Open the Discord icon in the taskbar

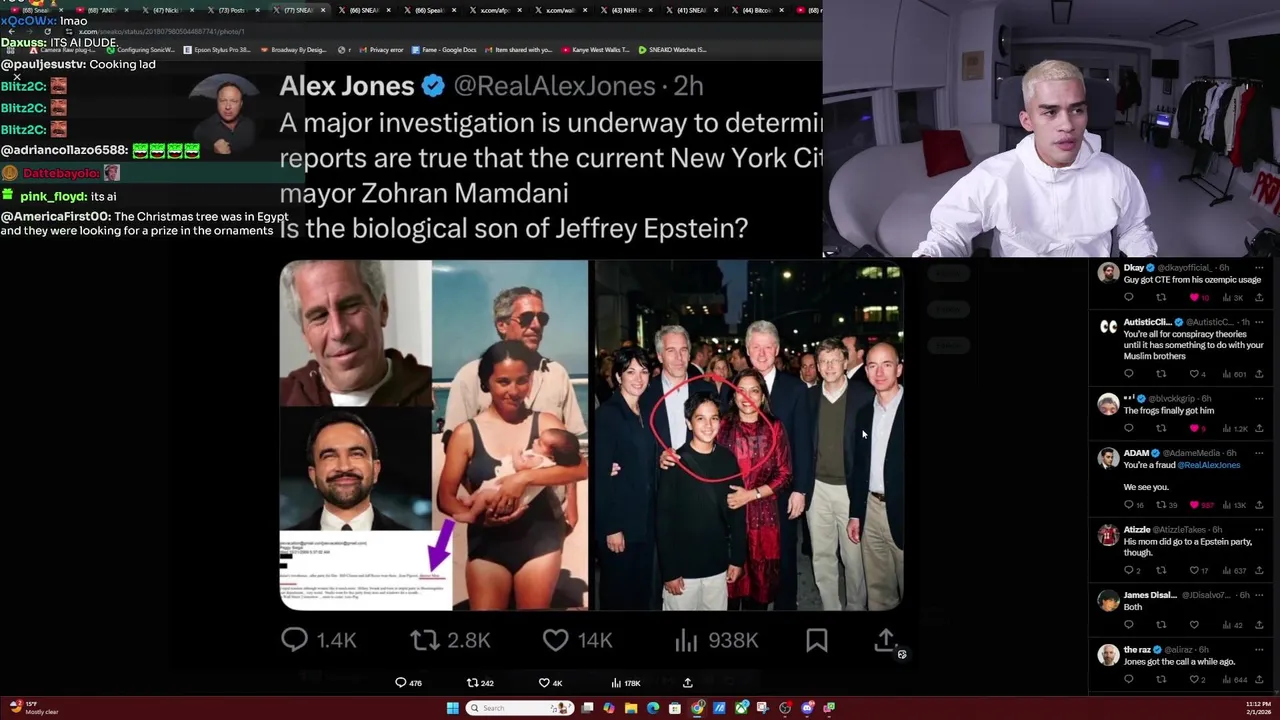tap(807, 708)
